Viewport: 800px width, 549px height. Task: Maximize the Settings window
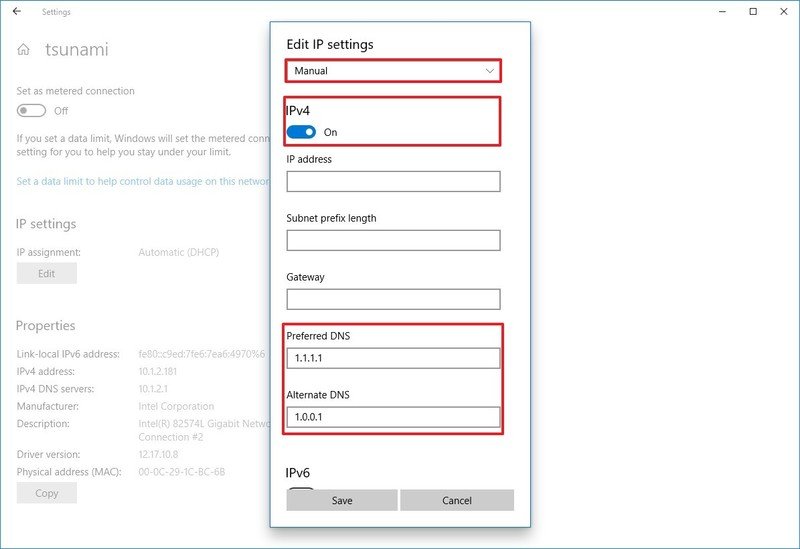tap(753, 12)
